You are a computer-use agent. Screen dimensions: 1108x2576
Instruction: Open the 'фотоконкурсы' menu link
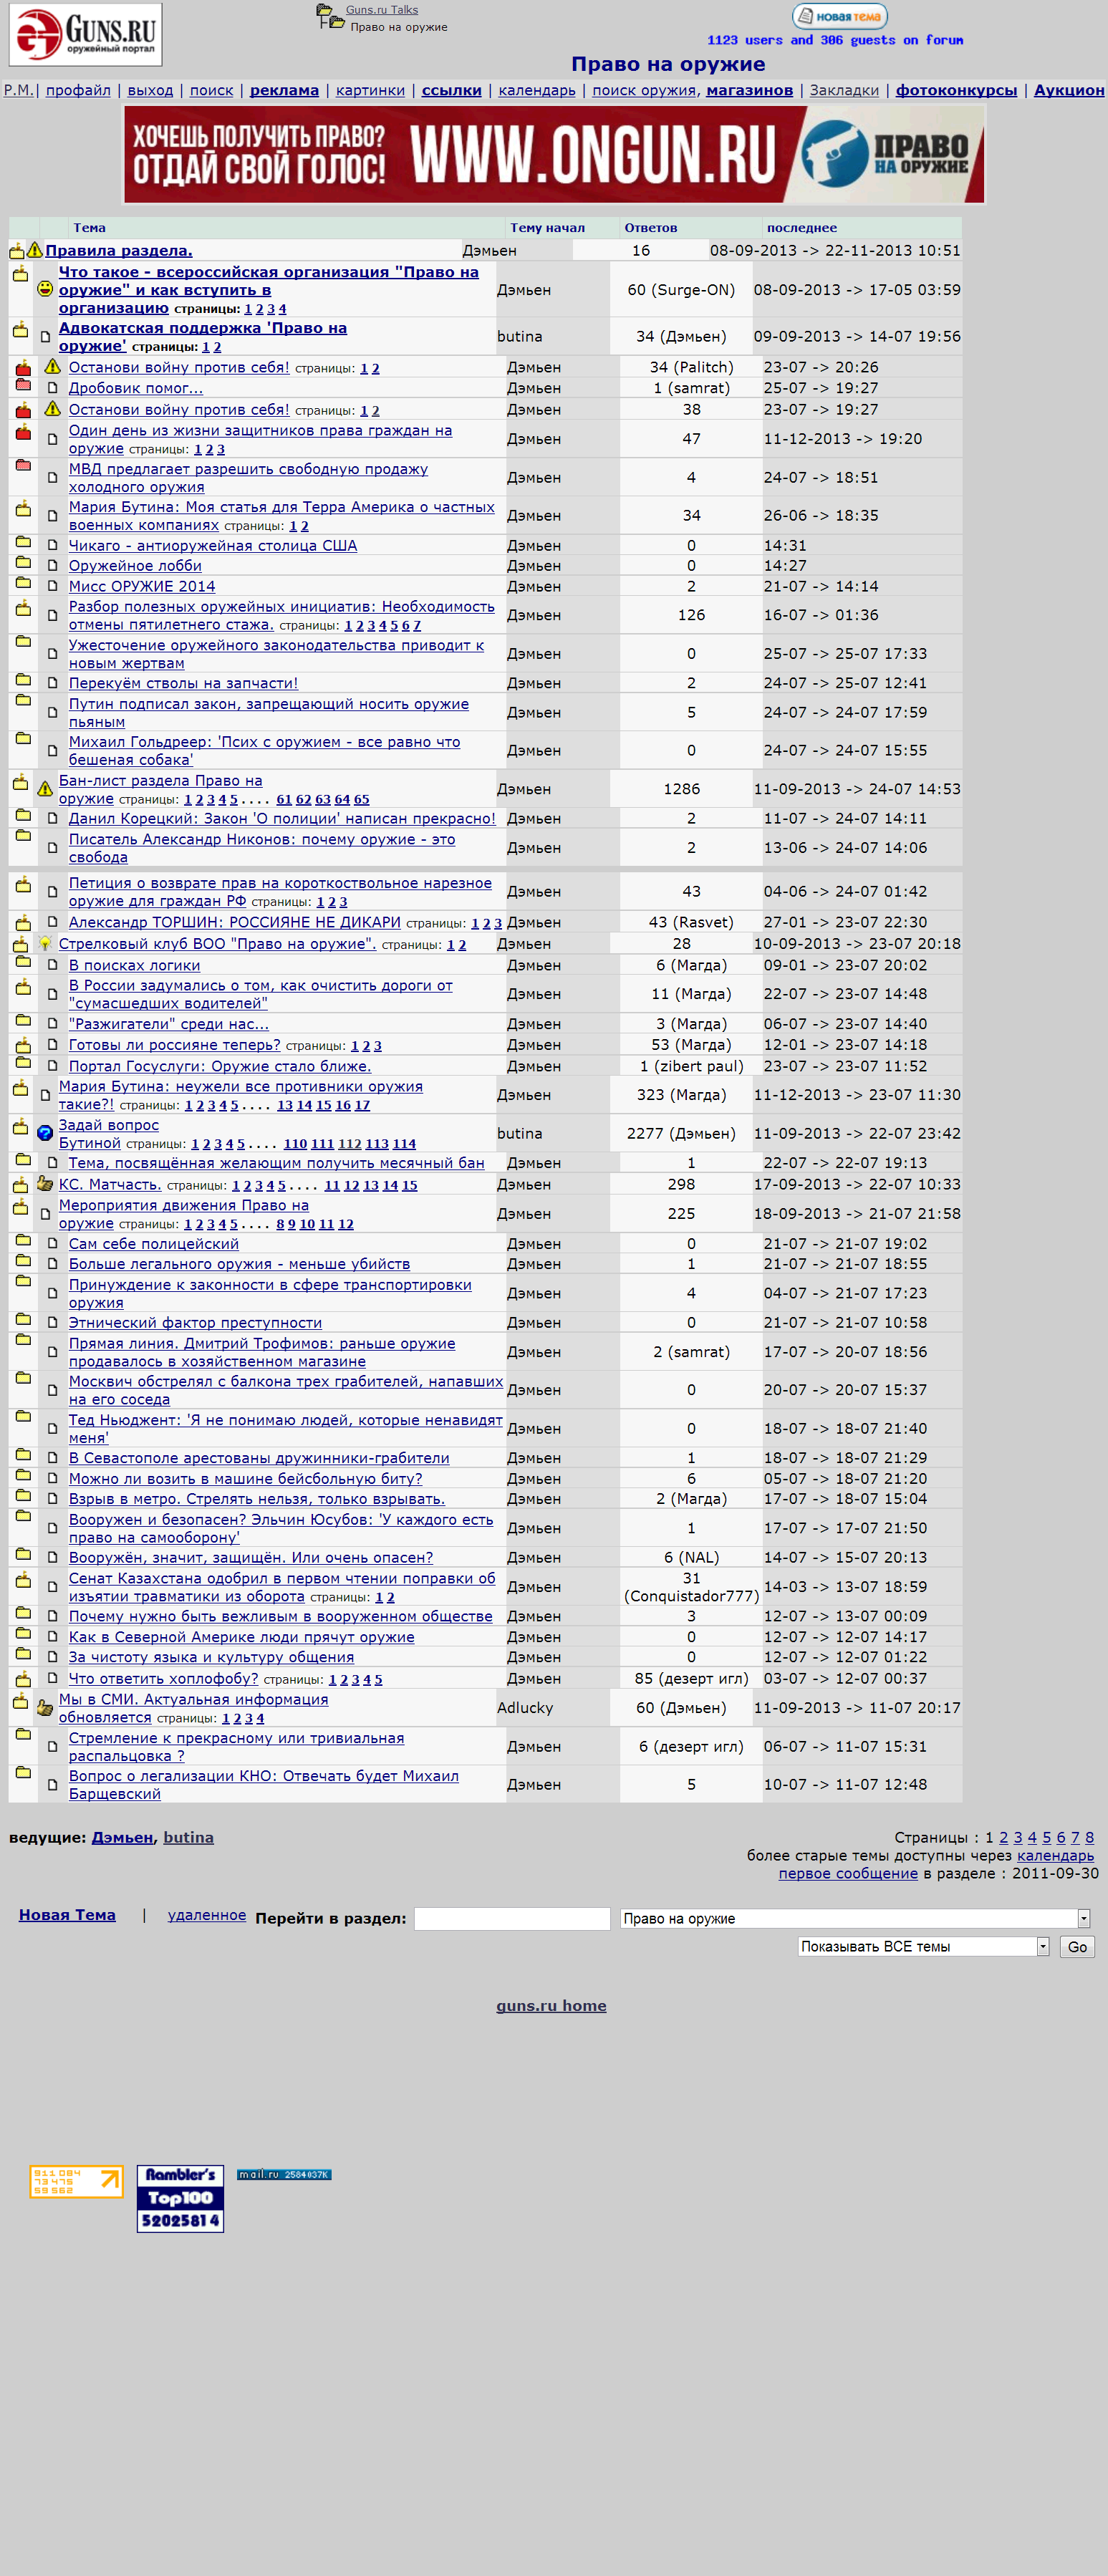[x=956, y=90]
